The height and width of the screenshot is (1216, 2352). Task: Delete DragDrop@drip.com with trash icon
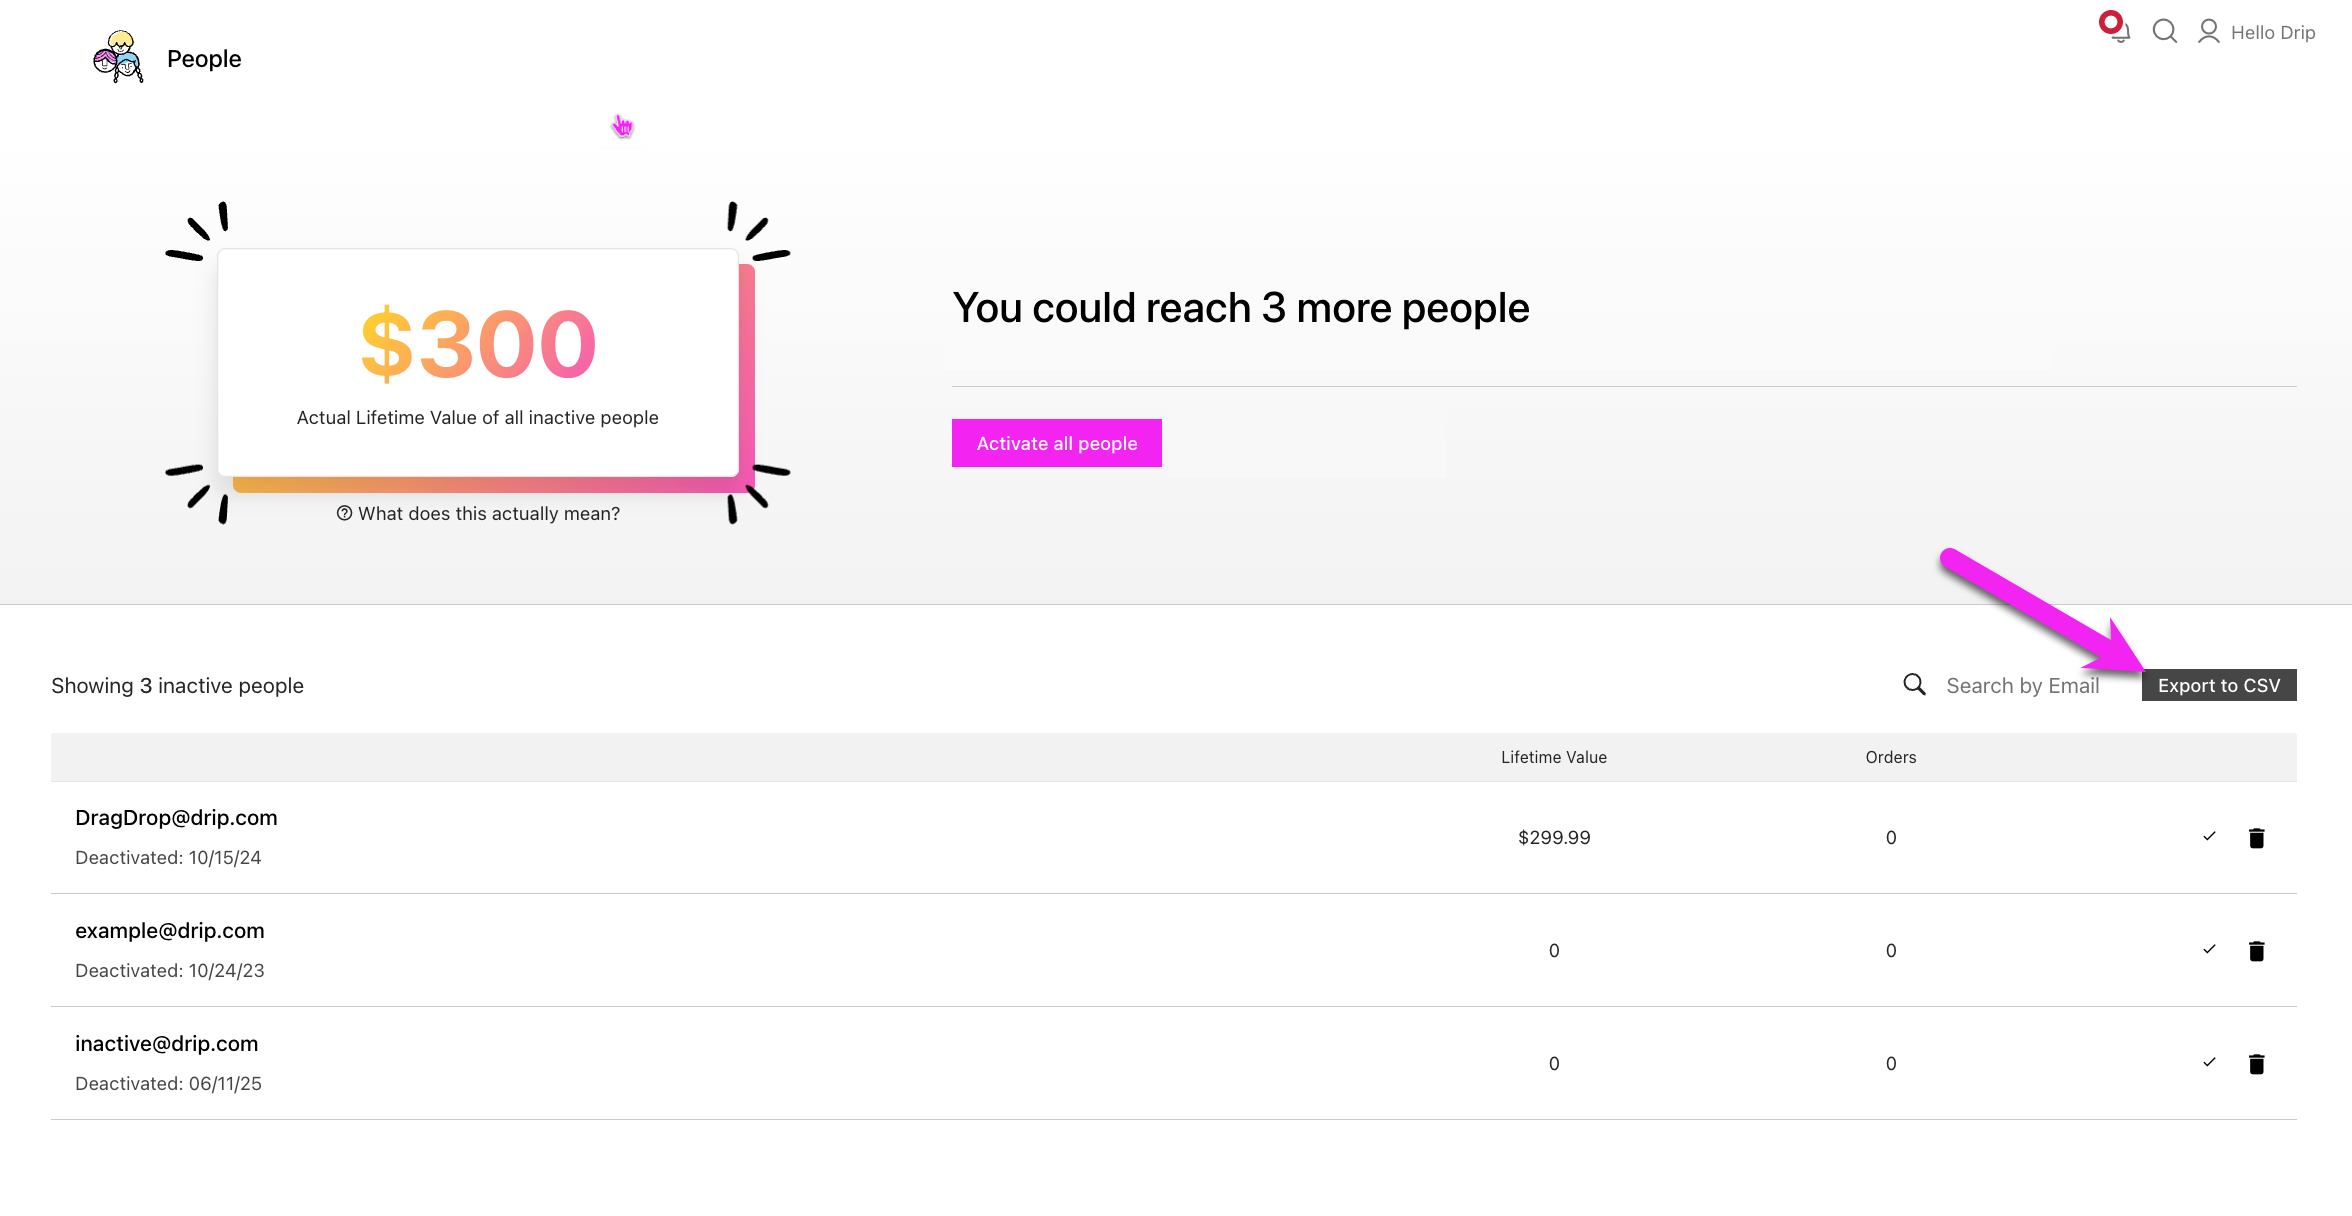[2256, 838]
